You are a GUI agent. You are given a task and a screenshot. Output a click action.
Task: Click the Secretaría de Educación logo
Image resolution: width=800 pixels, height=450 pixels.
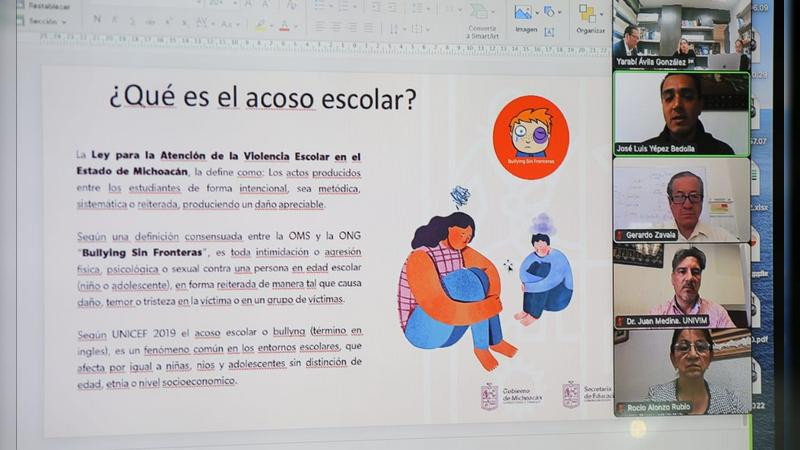pos(587,394)
